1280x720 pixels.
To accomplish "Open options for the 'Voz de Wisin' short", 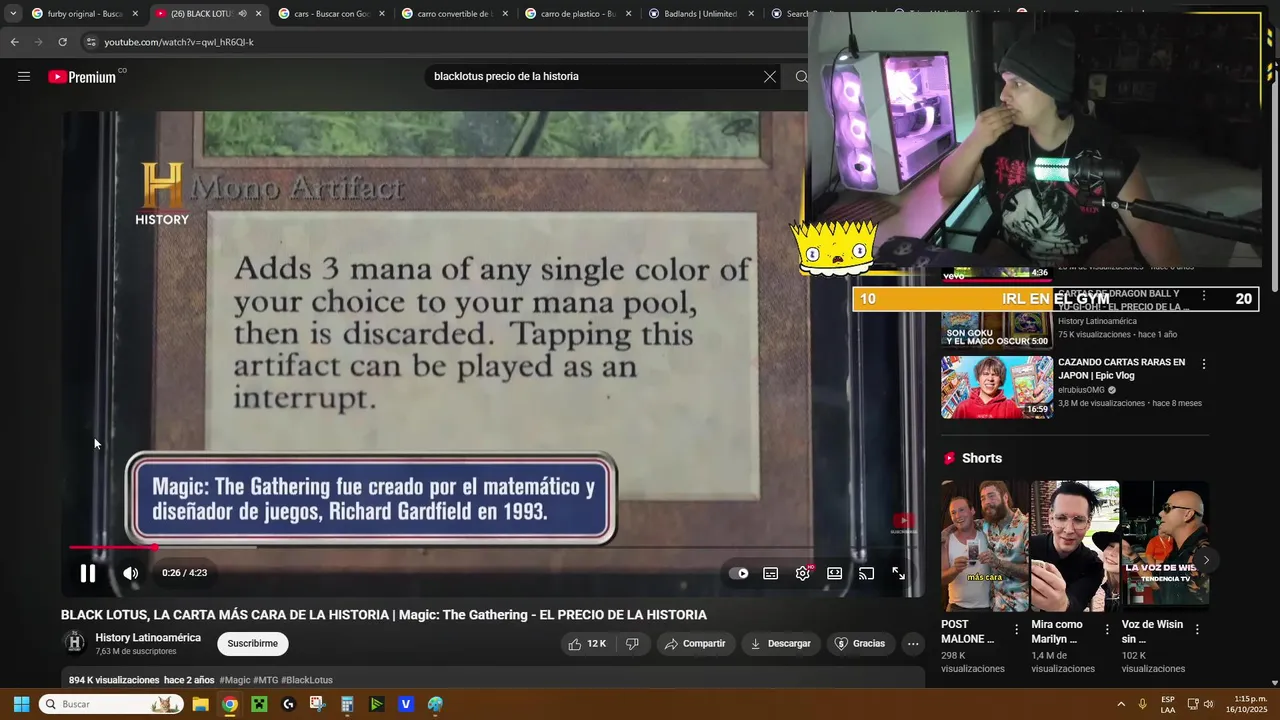I will tap(1197, 629).
